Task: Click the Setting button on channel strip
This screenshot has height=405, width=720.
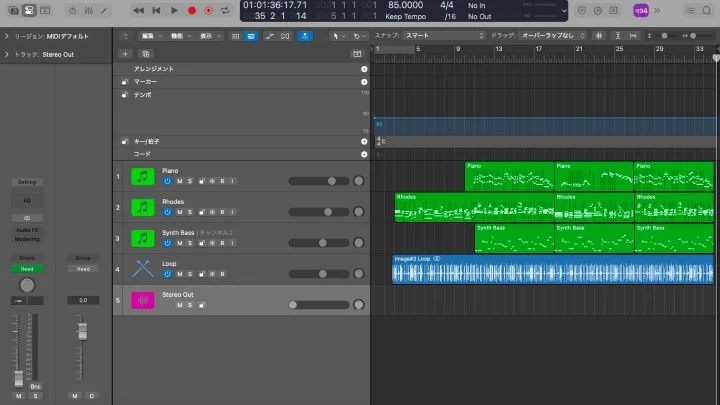Action: (27, 182)
